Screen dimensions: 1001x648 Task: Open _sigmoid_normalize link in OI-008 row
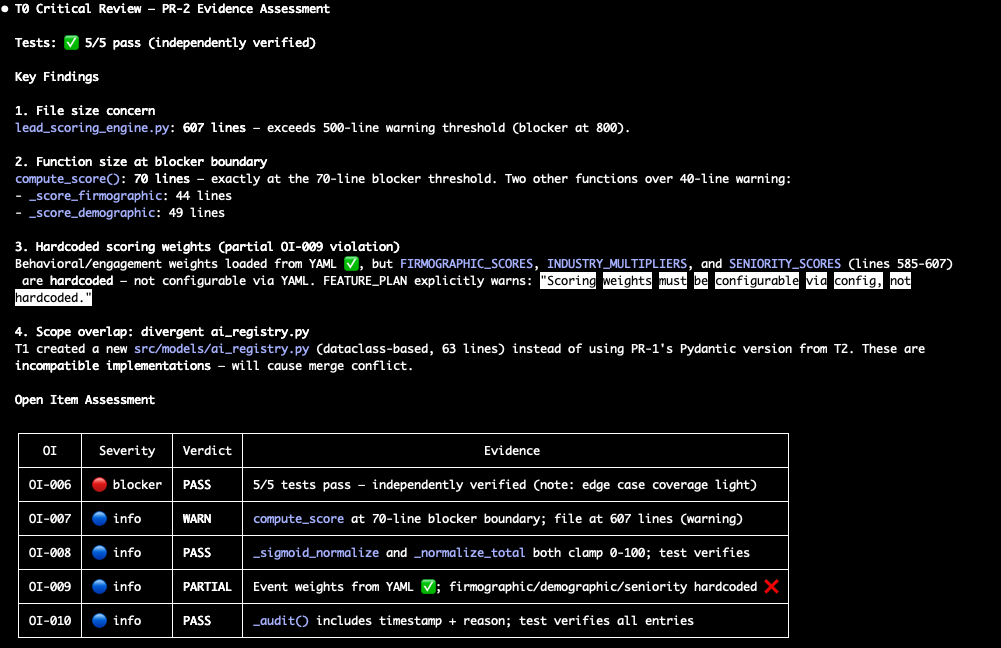pos(318,552)
